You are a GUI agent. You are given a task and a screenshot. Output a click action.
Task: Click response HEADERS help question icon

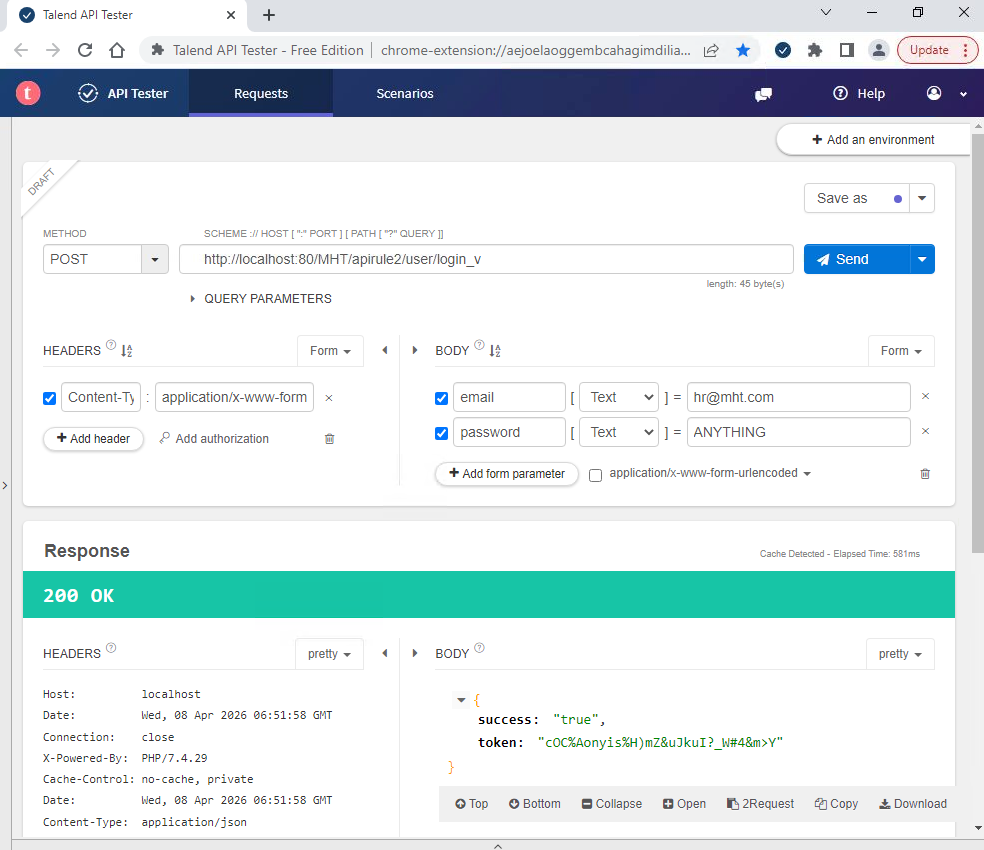pos(111,648)
